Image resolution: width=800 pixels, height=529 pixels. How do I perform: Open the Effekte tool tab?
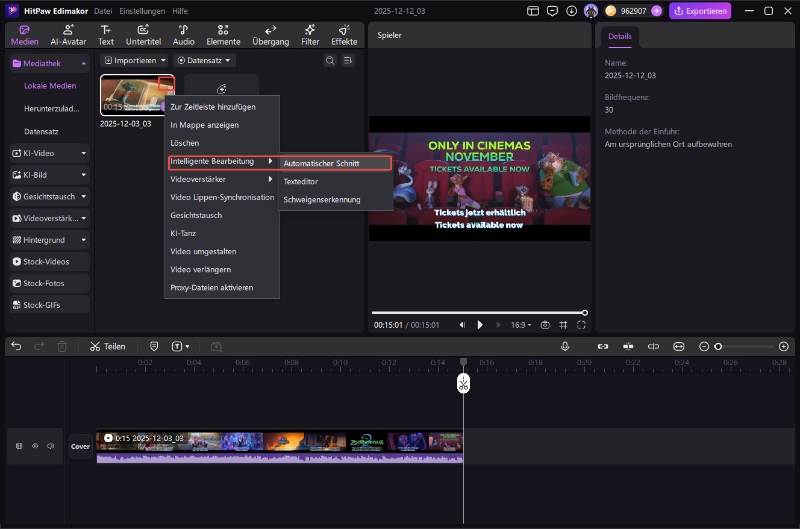pyautogui.click(x=344, y=35)
